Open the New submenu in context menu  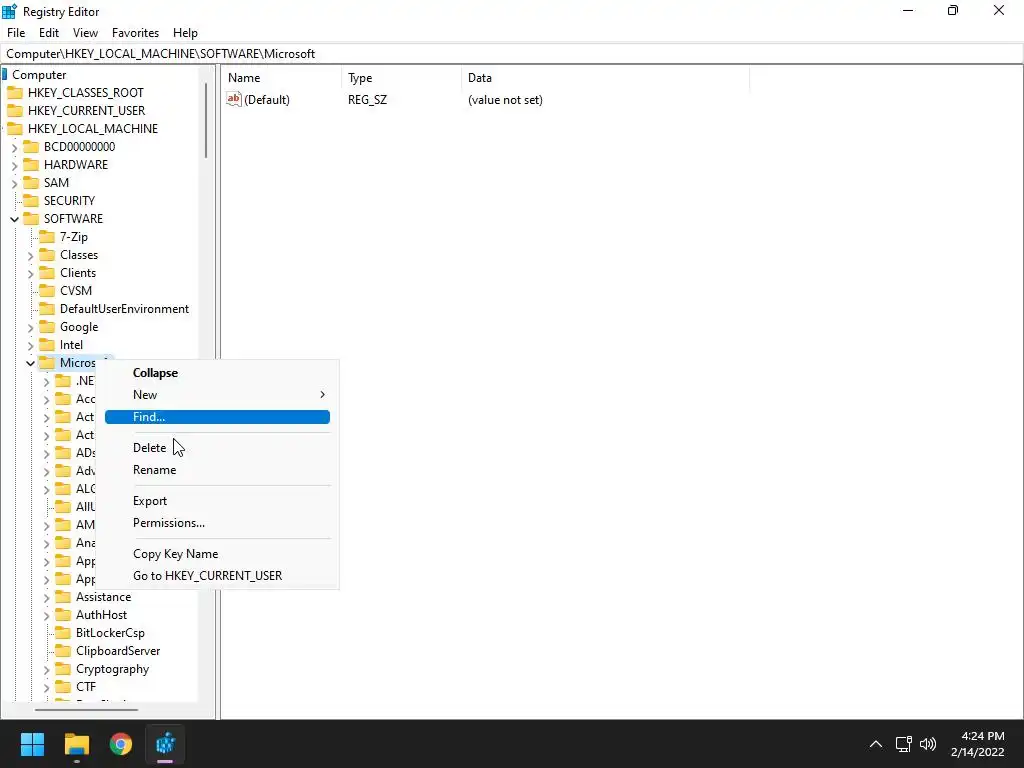click(217, 394)
